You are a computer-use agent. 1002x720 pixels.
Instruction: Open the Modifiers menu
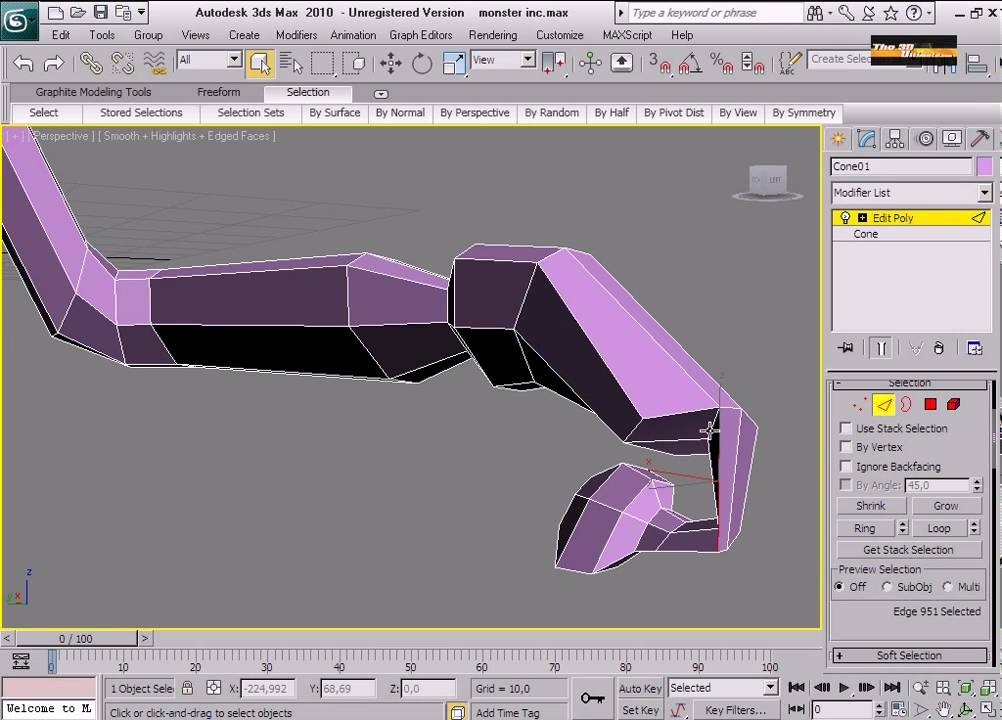pos(296,35)
